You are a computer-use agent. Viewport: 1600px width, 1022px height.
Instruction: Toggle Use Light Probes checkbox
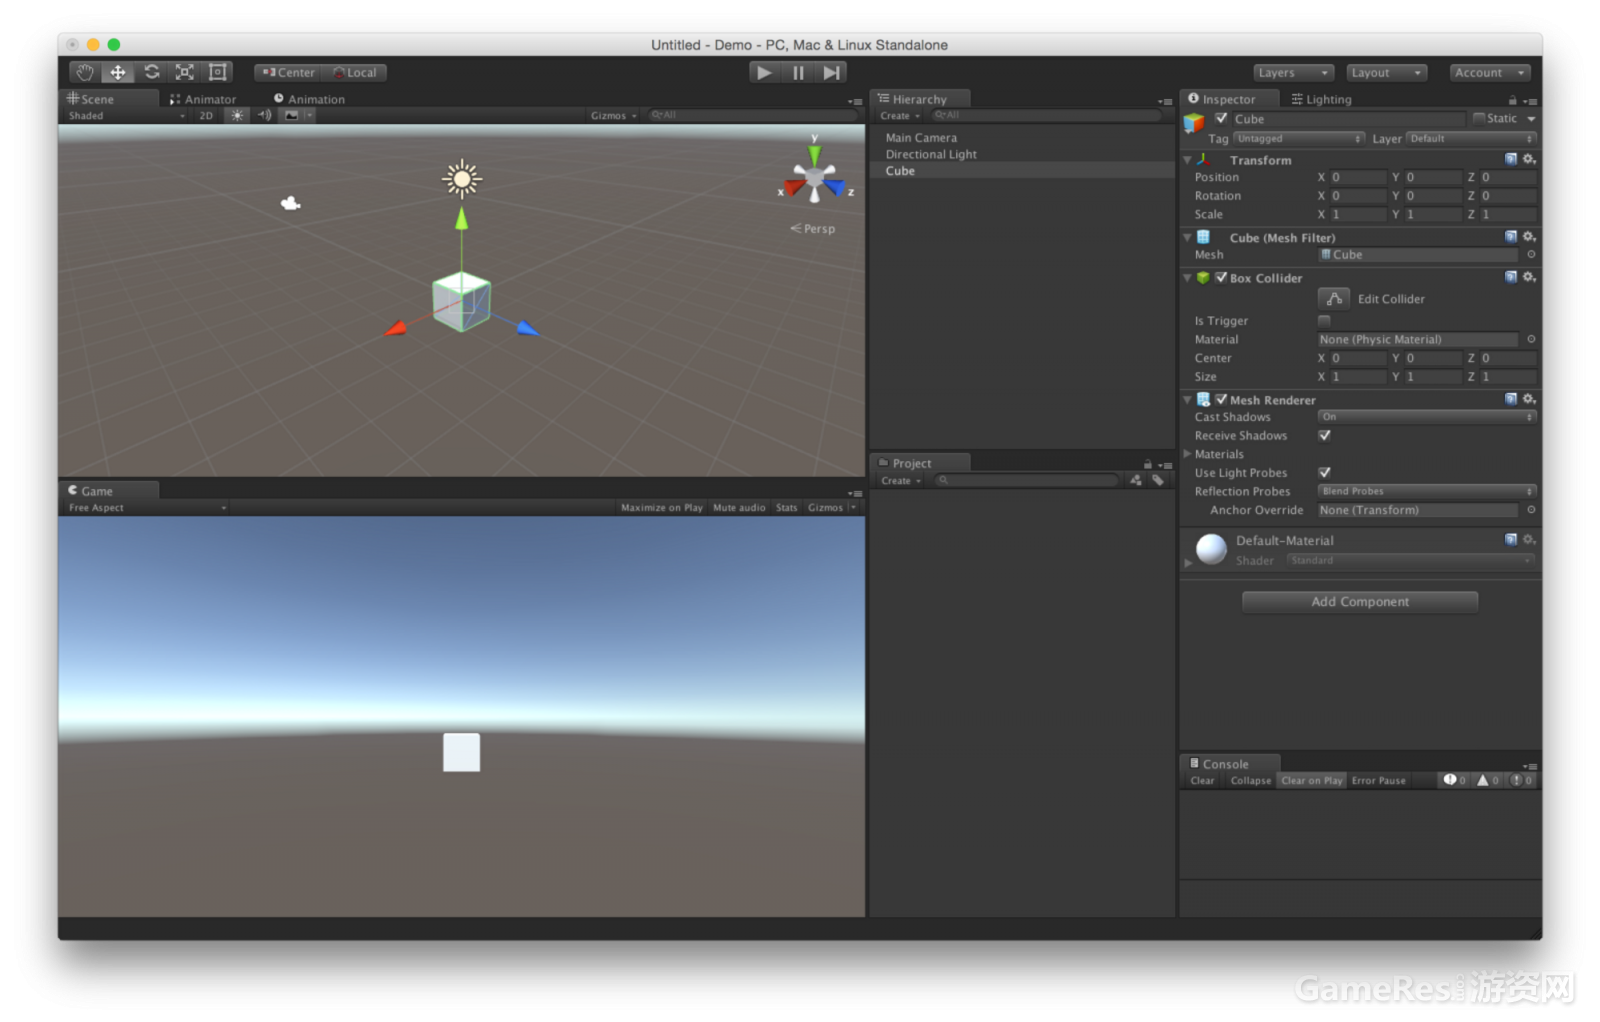point(1324,472)
